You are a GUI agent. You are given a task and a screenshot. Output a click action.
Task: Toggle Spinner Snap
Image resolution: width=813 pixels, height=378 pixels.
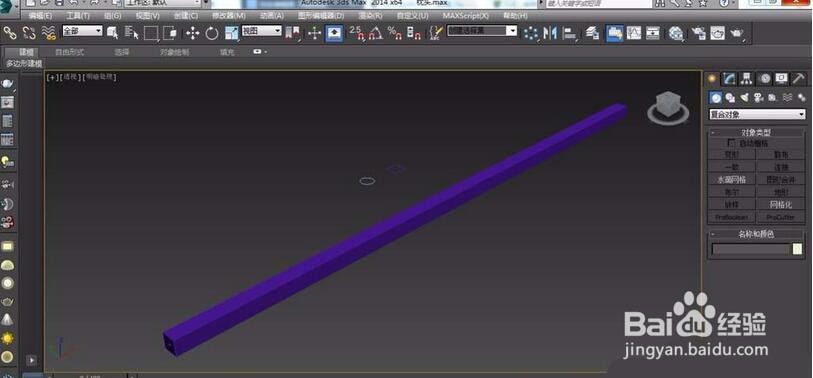[x=413, y=33]
